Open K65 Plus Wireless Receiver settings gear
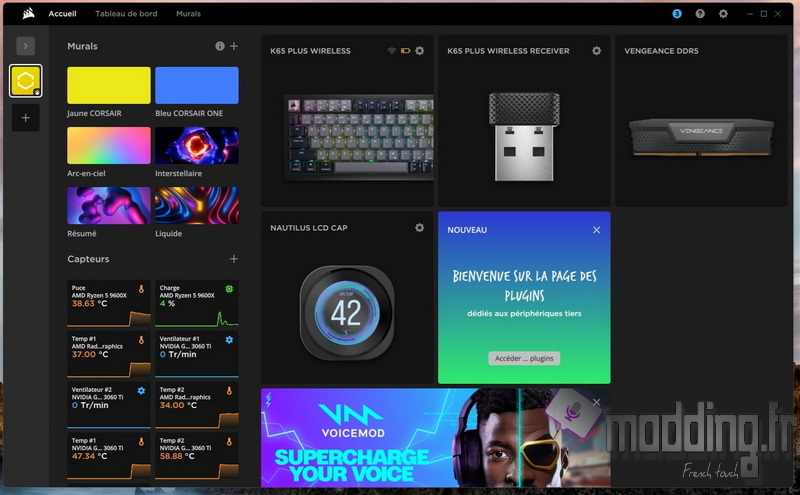This screenshot has width=800, height=495. coord(597,51)
